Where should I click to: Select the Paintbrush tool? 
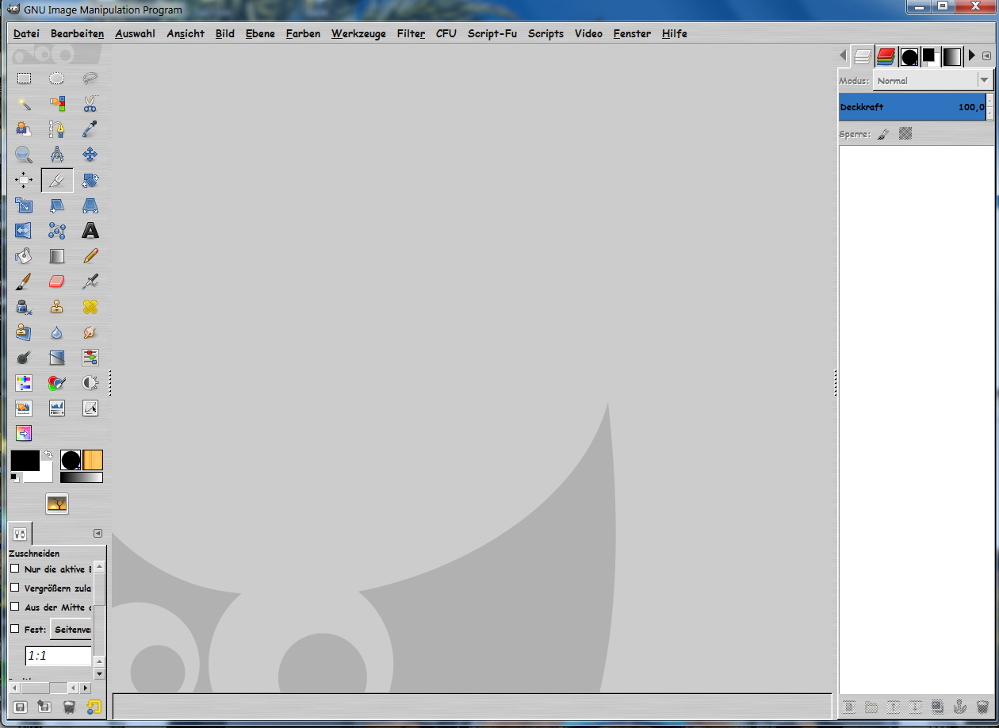(x=24, y=282)
